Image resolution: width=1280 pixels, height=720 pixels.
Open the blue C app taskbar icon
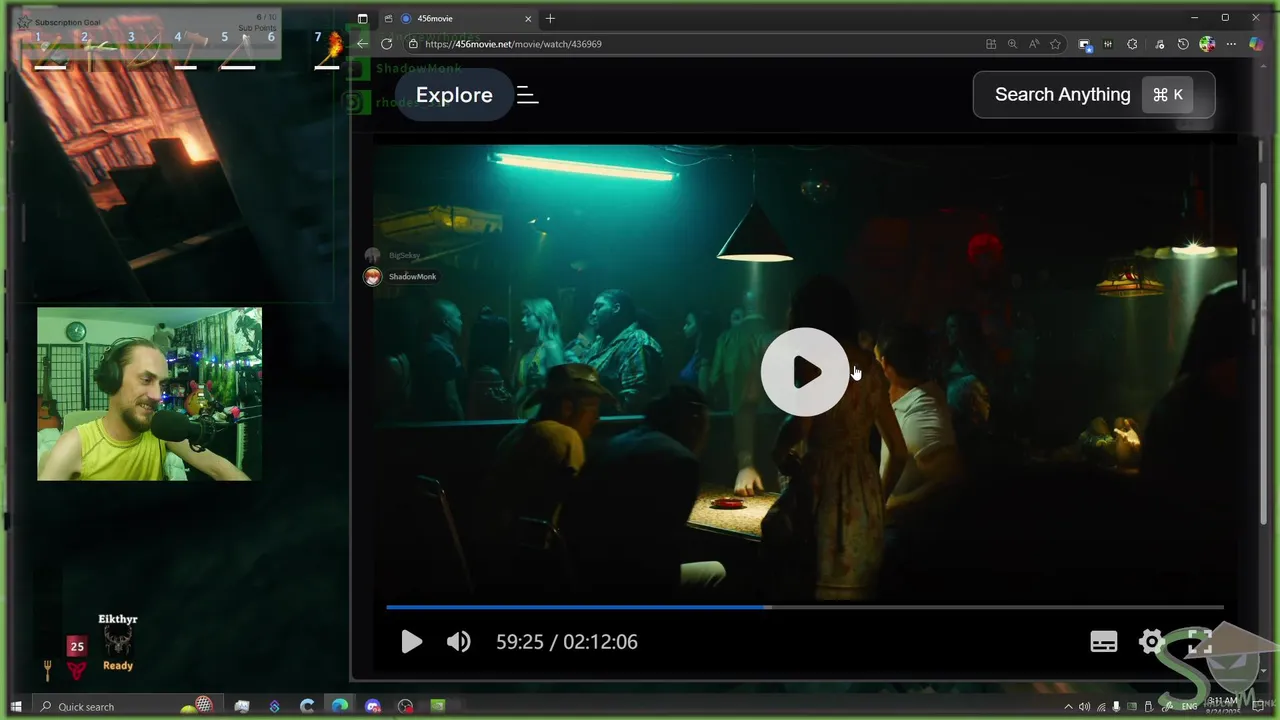click(x=307, y=706)
